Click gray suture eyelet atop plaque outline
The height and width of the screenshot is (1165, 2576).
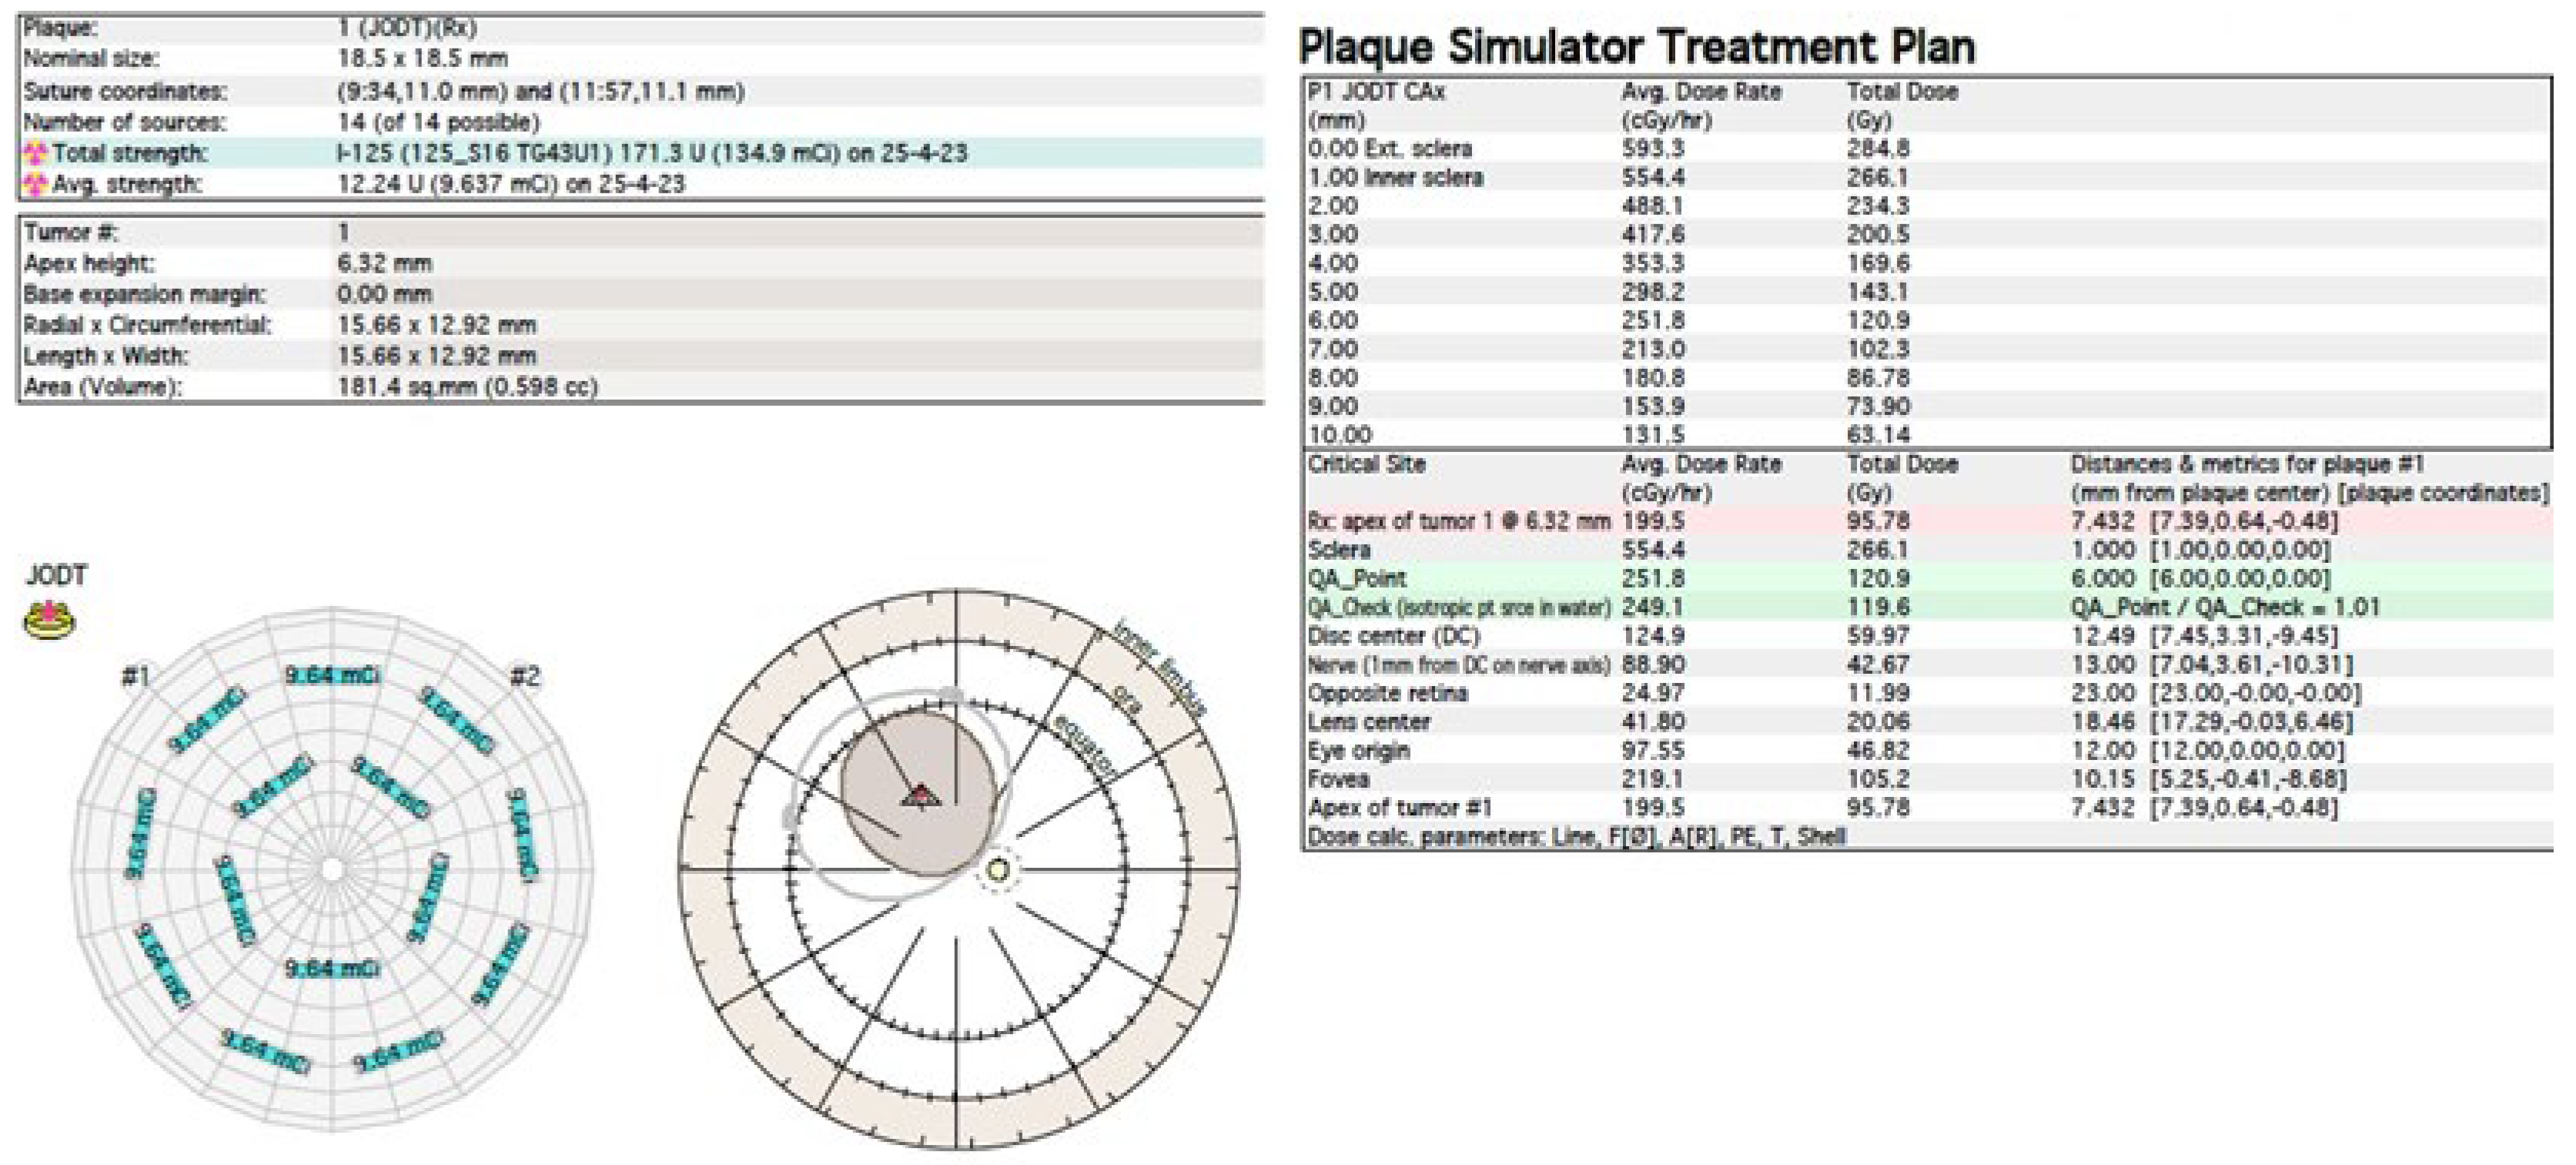[x=952, y=694]
